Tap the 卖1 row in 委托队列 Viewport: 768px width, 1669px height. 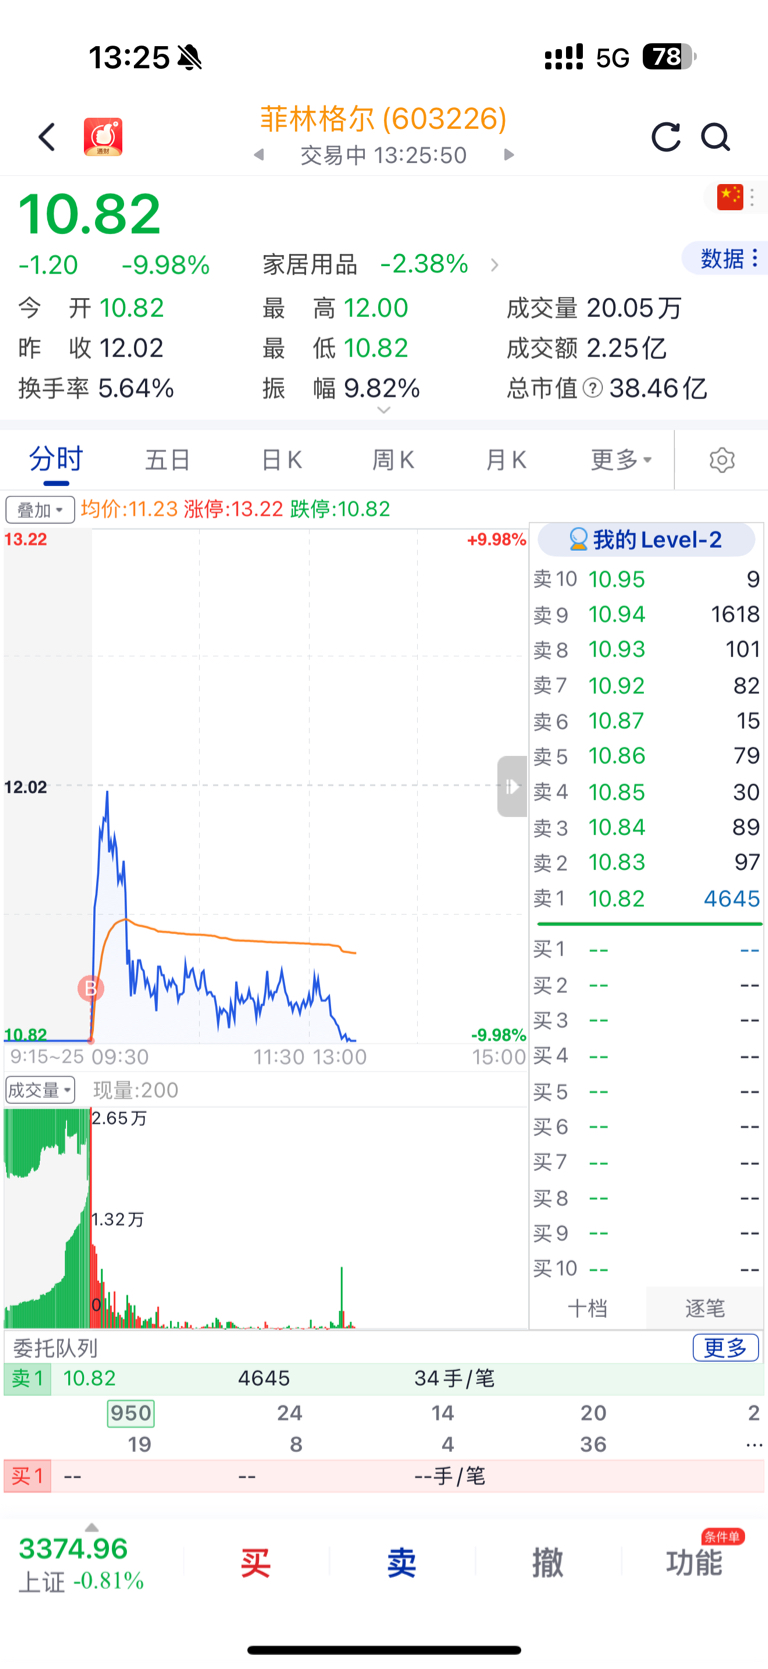(384, 1379)
